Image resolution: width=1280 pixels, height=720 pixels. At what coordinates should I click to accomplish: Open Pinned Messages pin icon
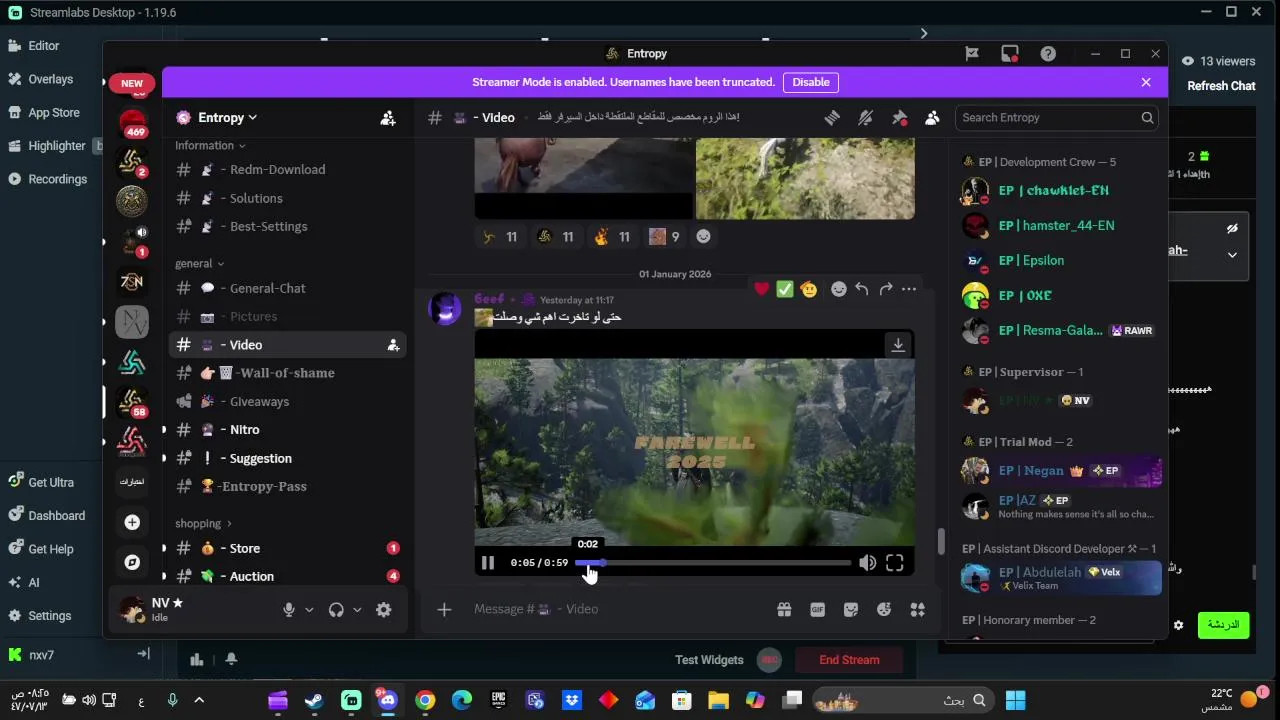pyautogui.click(x=899, y=118)
